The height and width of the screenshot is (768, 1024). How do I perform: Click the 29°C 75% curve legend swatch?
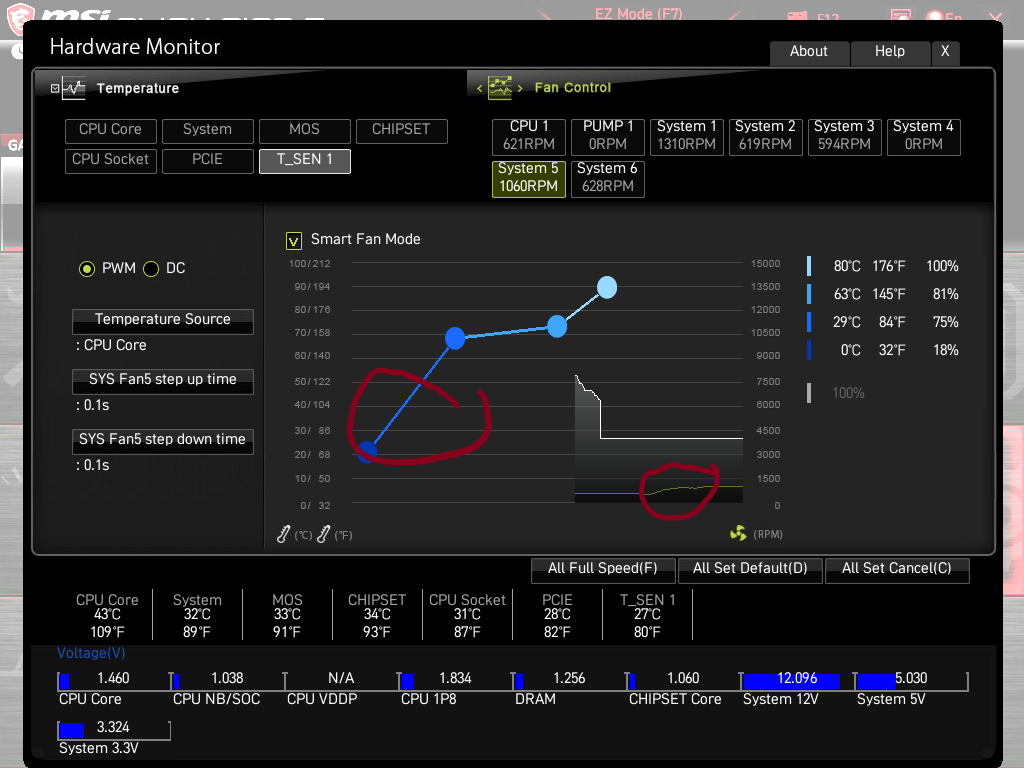[x=809, y=322]
